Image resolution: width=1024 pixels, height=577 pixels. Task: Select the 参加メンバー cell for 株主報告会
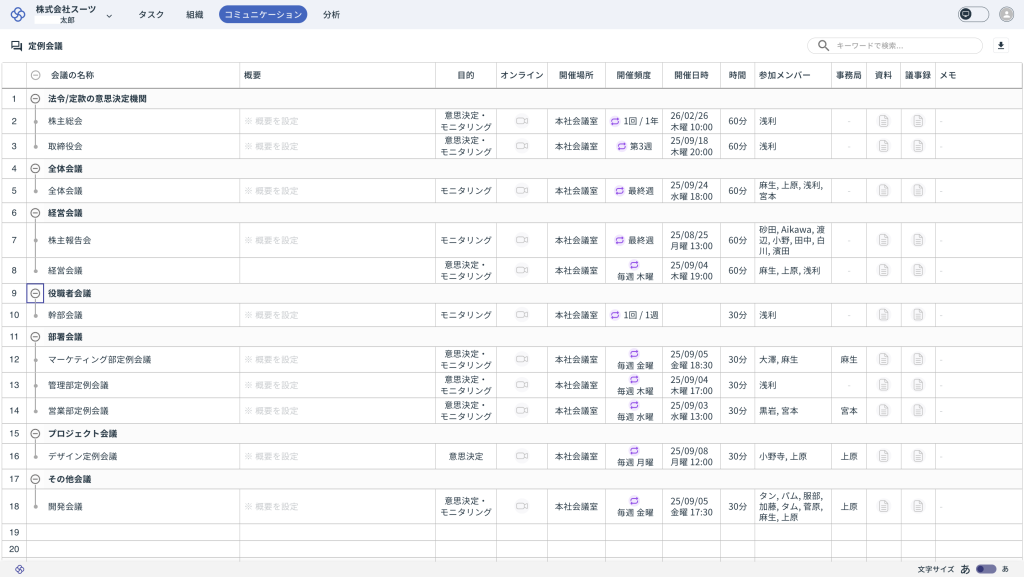(792, 240)
